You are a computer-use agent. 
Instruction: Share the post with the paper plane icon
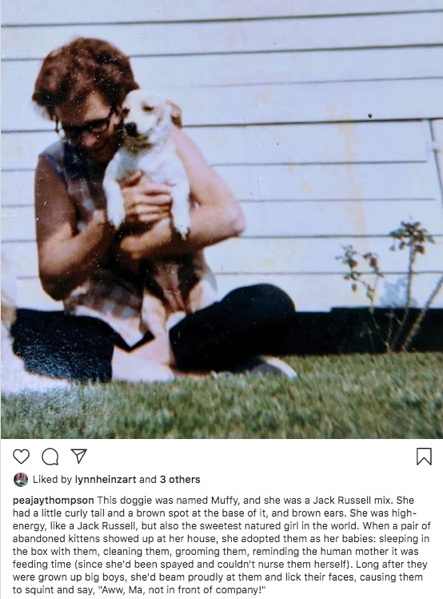point(79,456)
